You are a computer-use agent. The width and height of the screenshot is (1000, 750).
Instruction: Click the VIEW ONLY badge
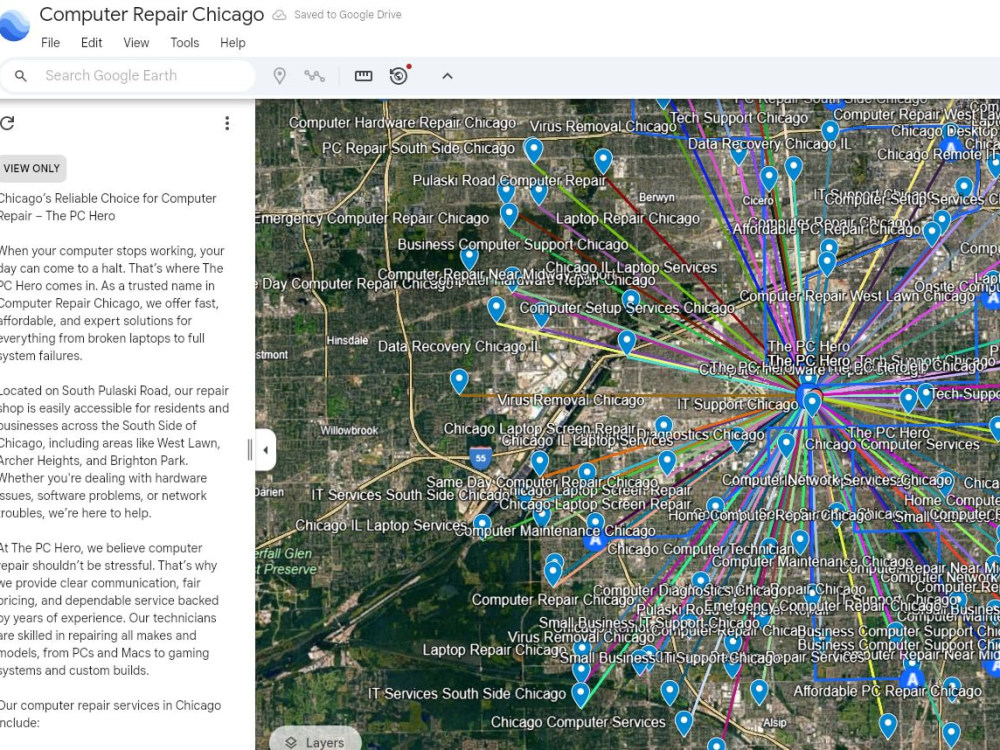point(32,168)
